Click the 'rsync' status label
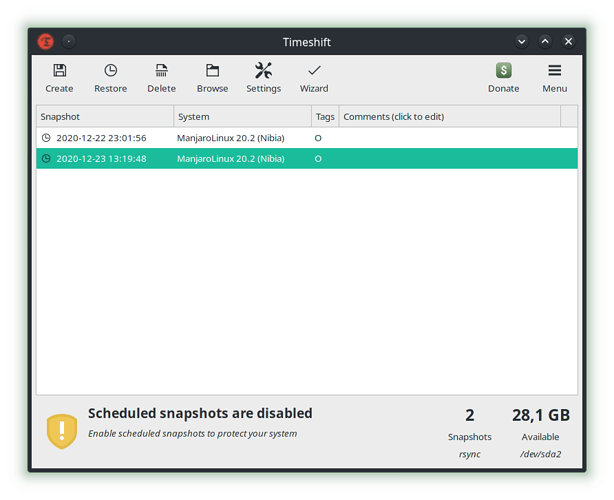The image size is (614, 500). click(x=470, y=455)
